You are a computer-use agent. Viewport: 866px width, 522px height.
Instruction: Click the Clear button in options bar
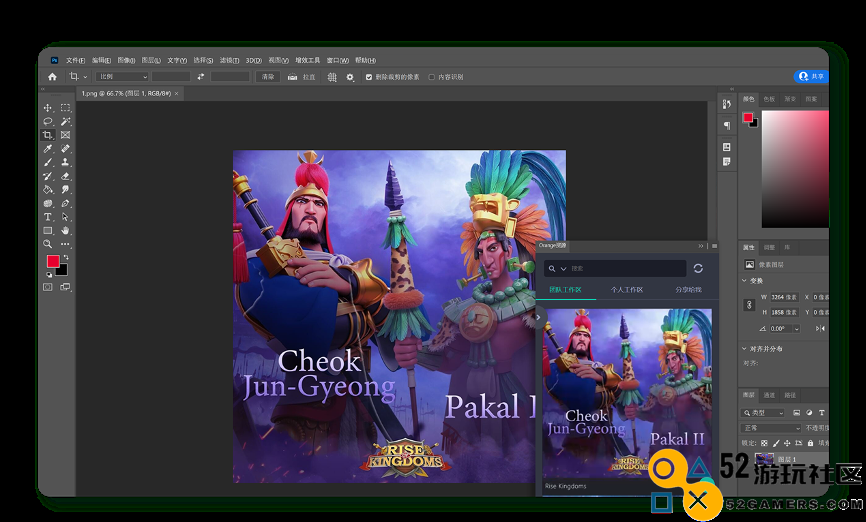pos(268,77)
